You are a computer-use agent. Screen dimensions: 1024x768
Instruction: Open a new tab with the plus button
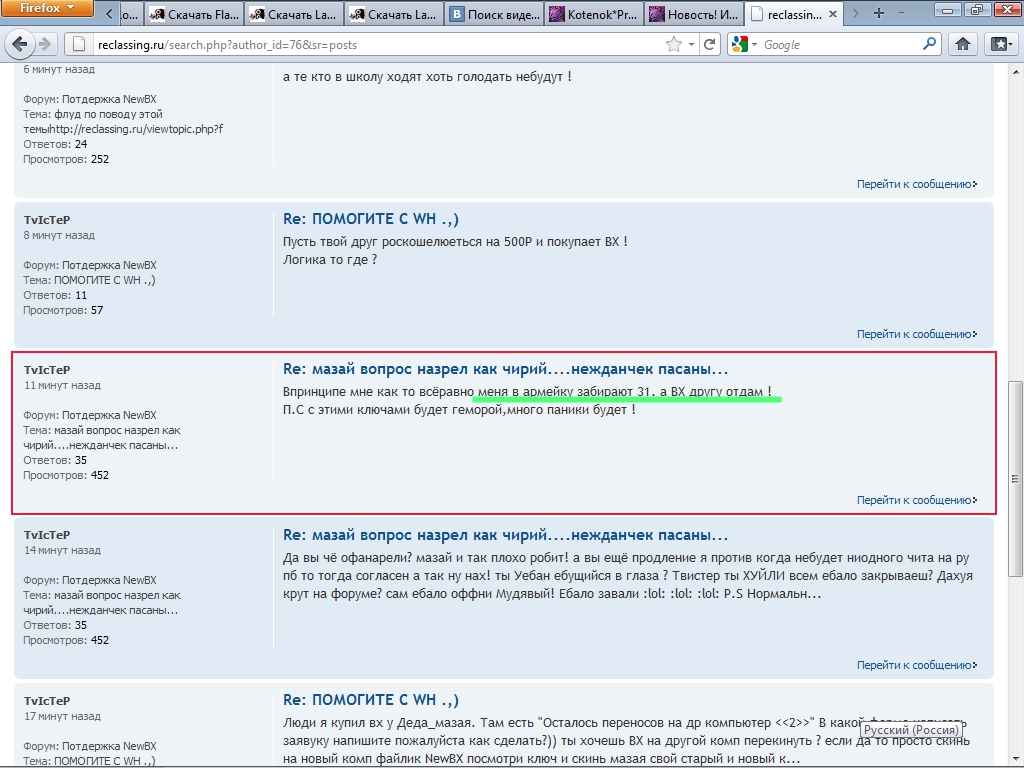pyautogui.click(x=879, y=14)
